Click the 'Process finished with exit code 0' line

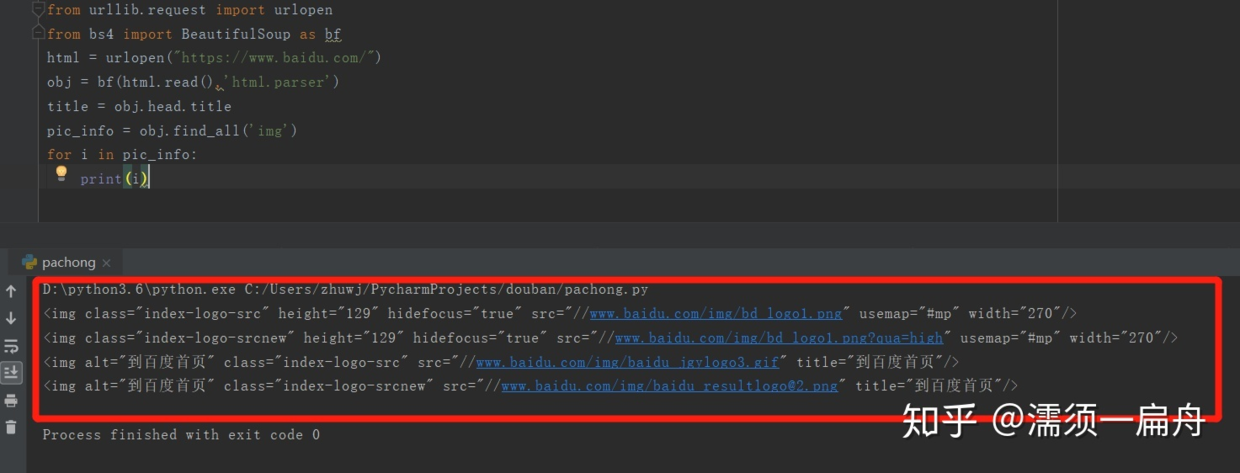click(x=181, y=435)
